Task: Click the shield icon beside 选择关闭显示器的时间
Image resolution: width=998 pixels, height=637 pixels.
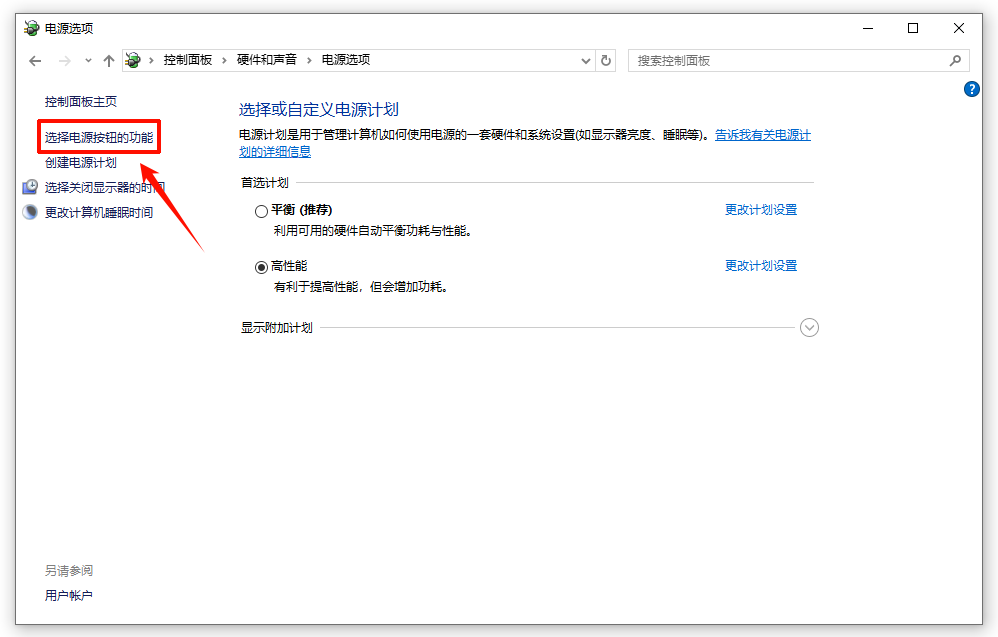Action: point(30,186)
